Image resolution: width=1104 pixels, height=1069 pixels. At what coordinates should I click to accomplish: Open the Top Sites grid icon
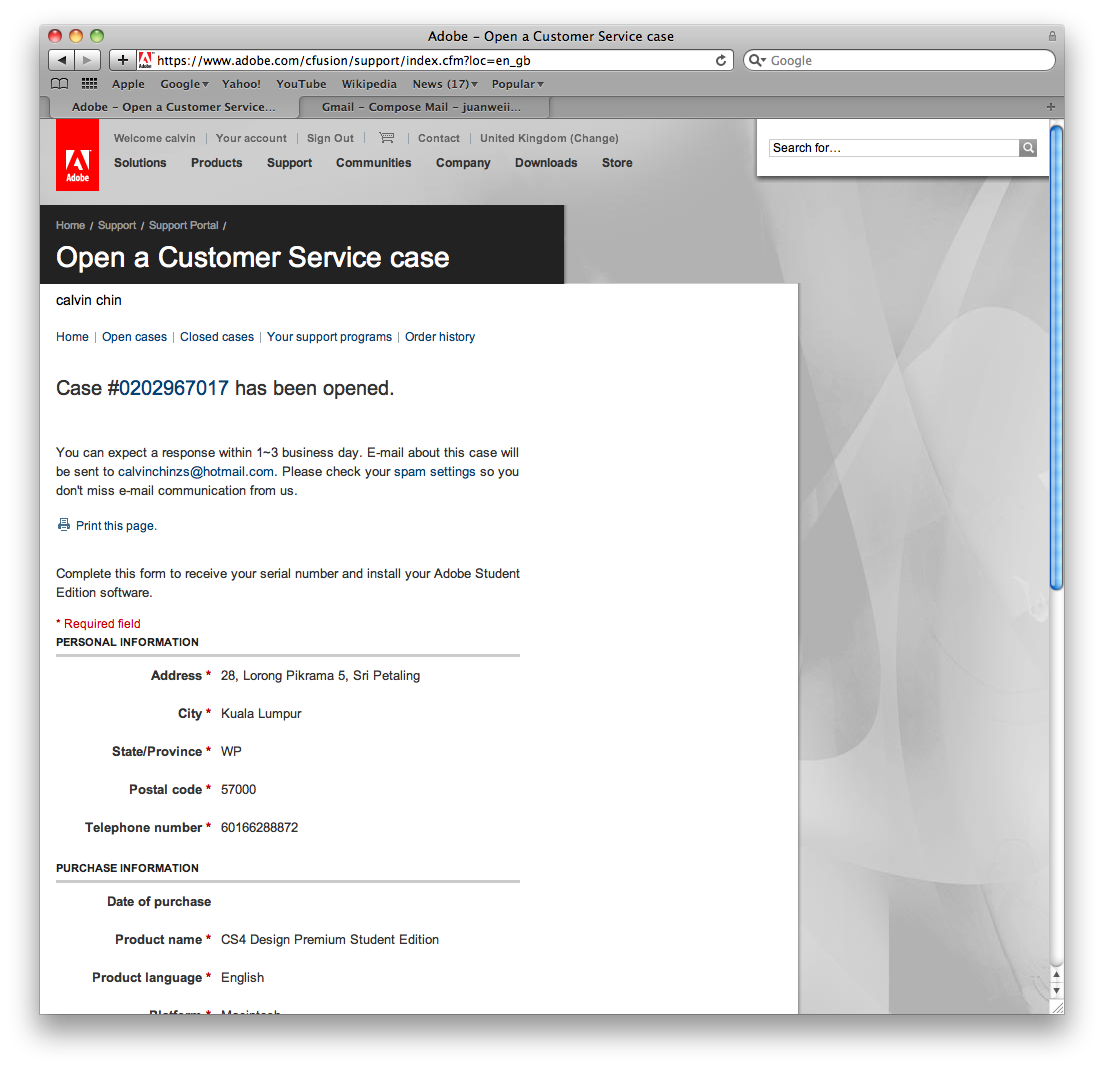coord(89,84)
